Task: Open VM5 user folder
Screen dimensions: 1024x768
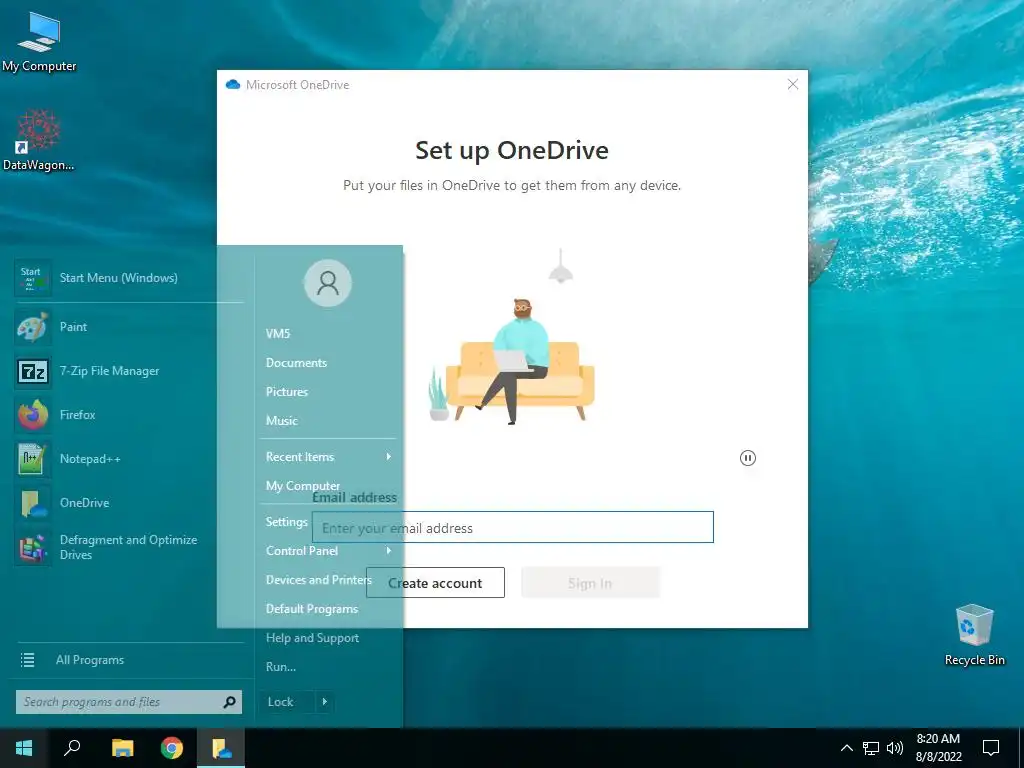Action: pos(278,334)
